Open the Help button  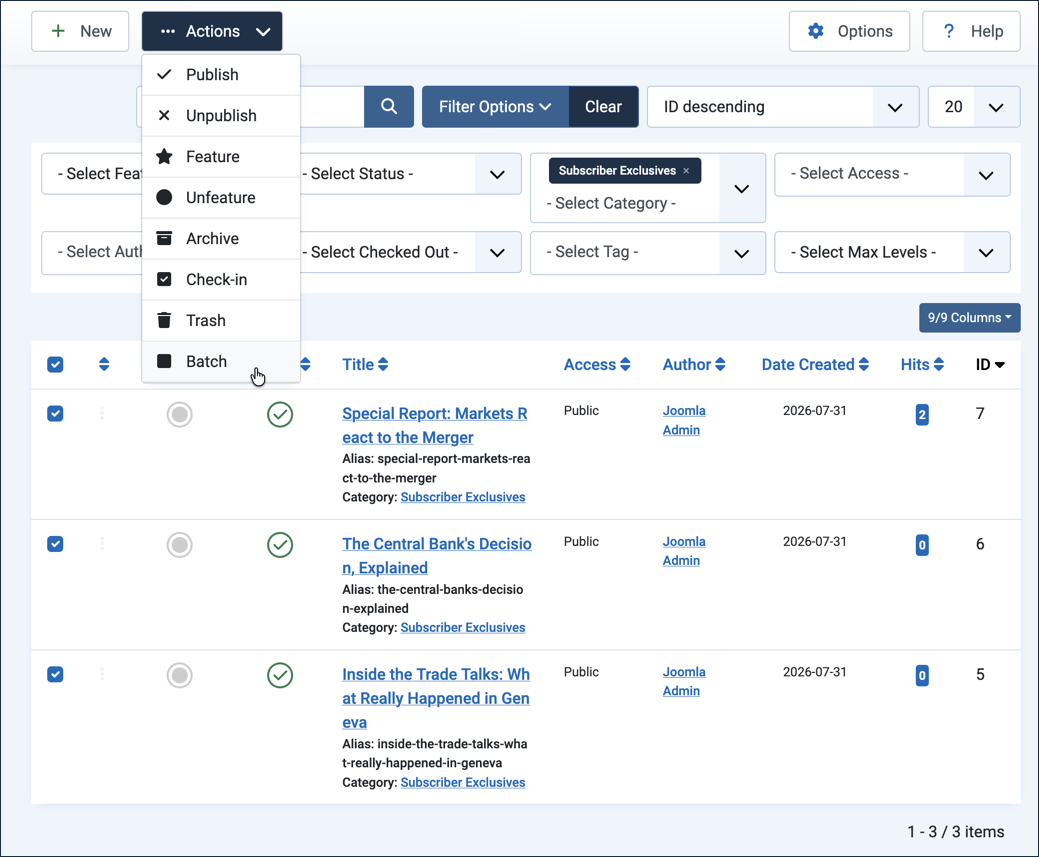(971, 31)
